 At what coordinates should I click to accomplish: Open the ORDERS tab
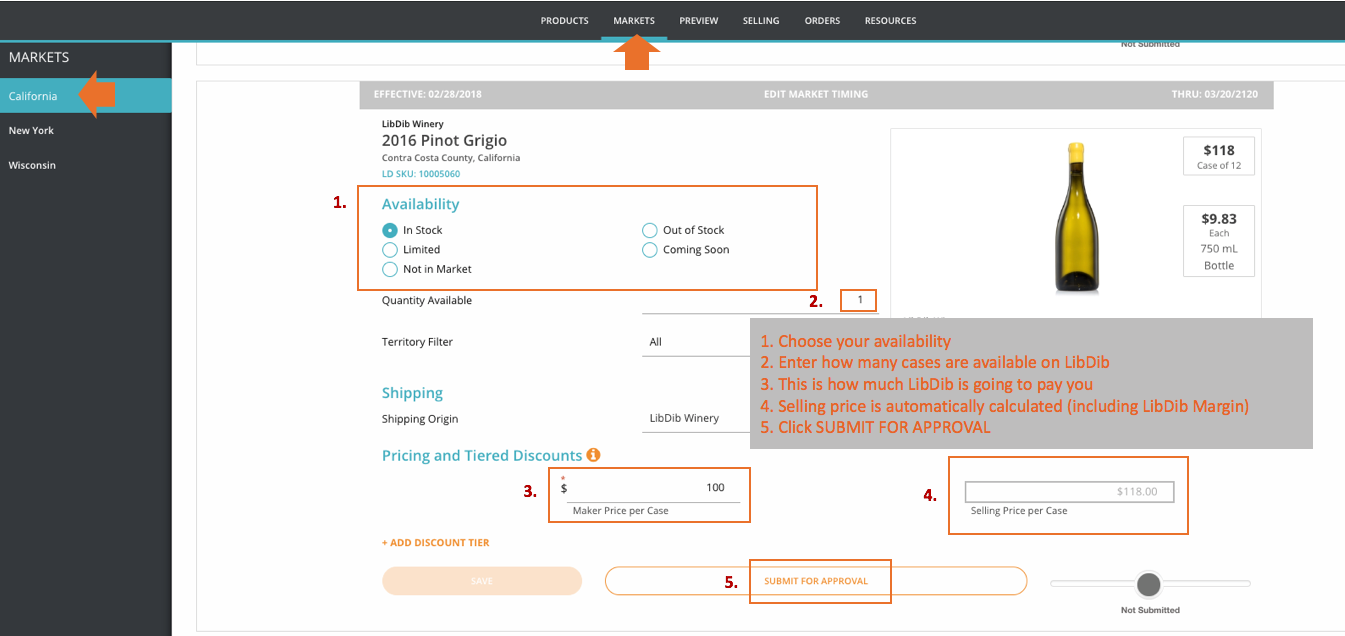tap(822, 20)
